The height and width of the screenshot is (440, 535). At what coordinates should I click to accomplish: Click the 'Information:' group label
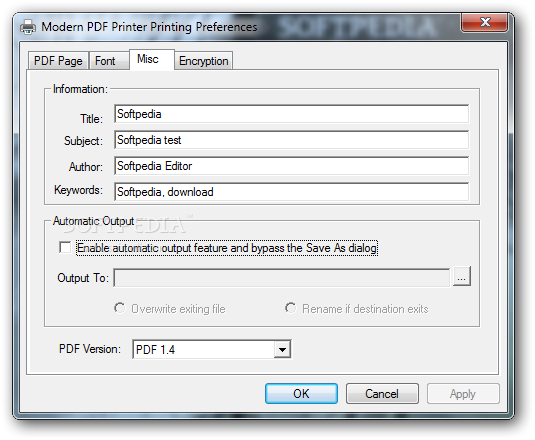[80, 89]
